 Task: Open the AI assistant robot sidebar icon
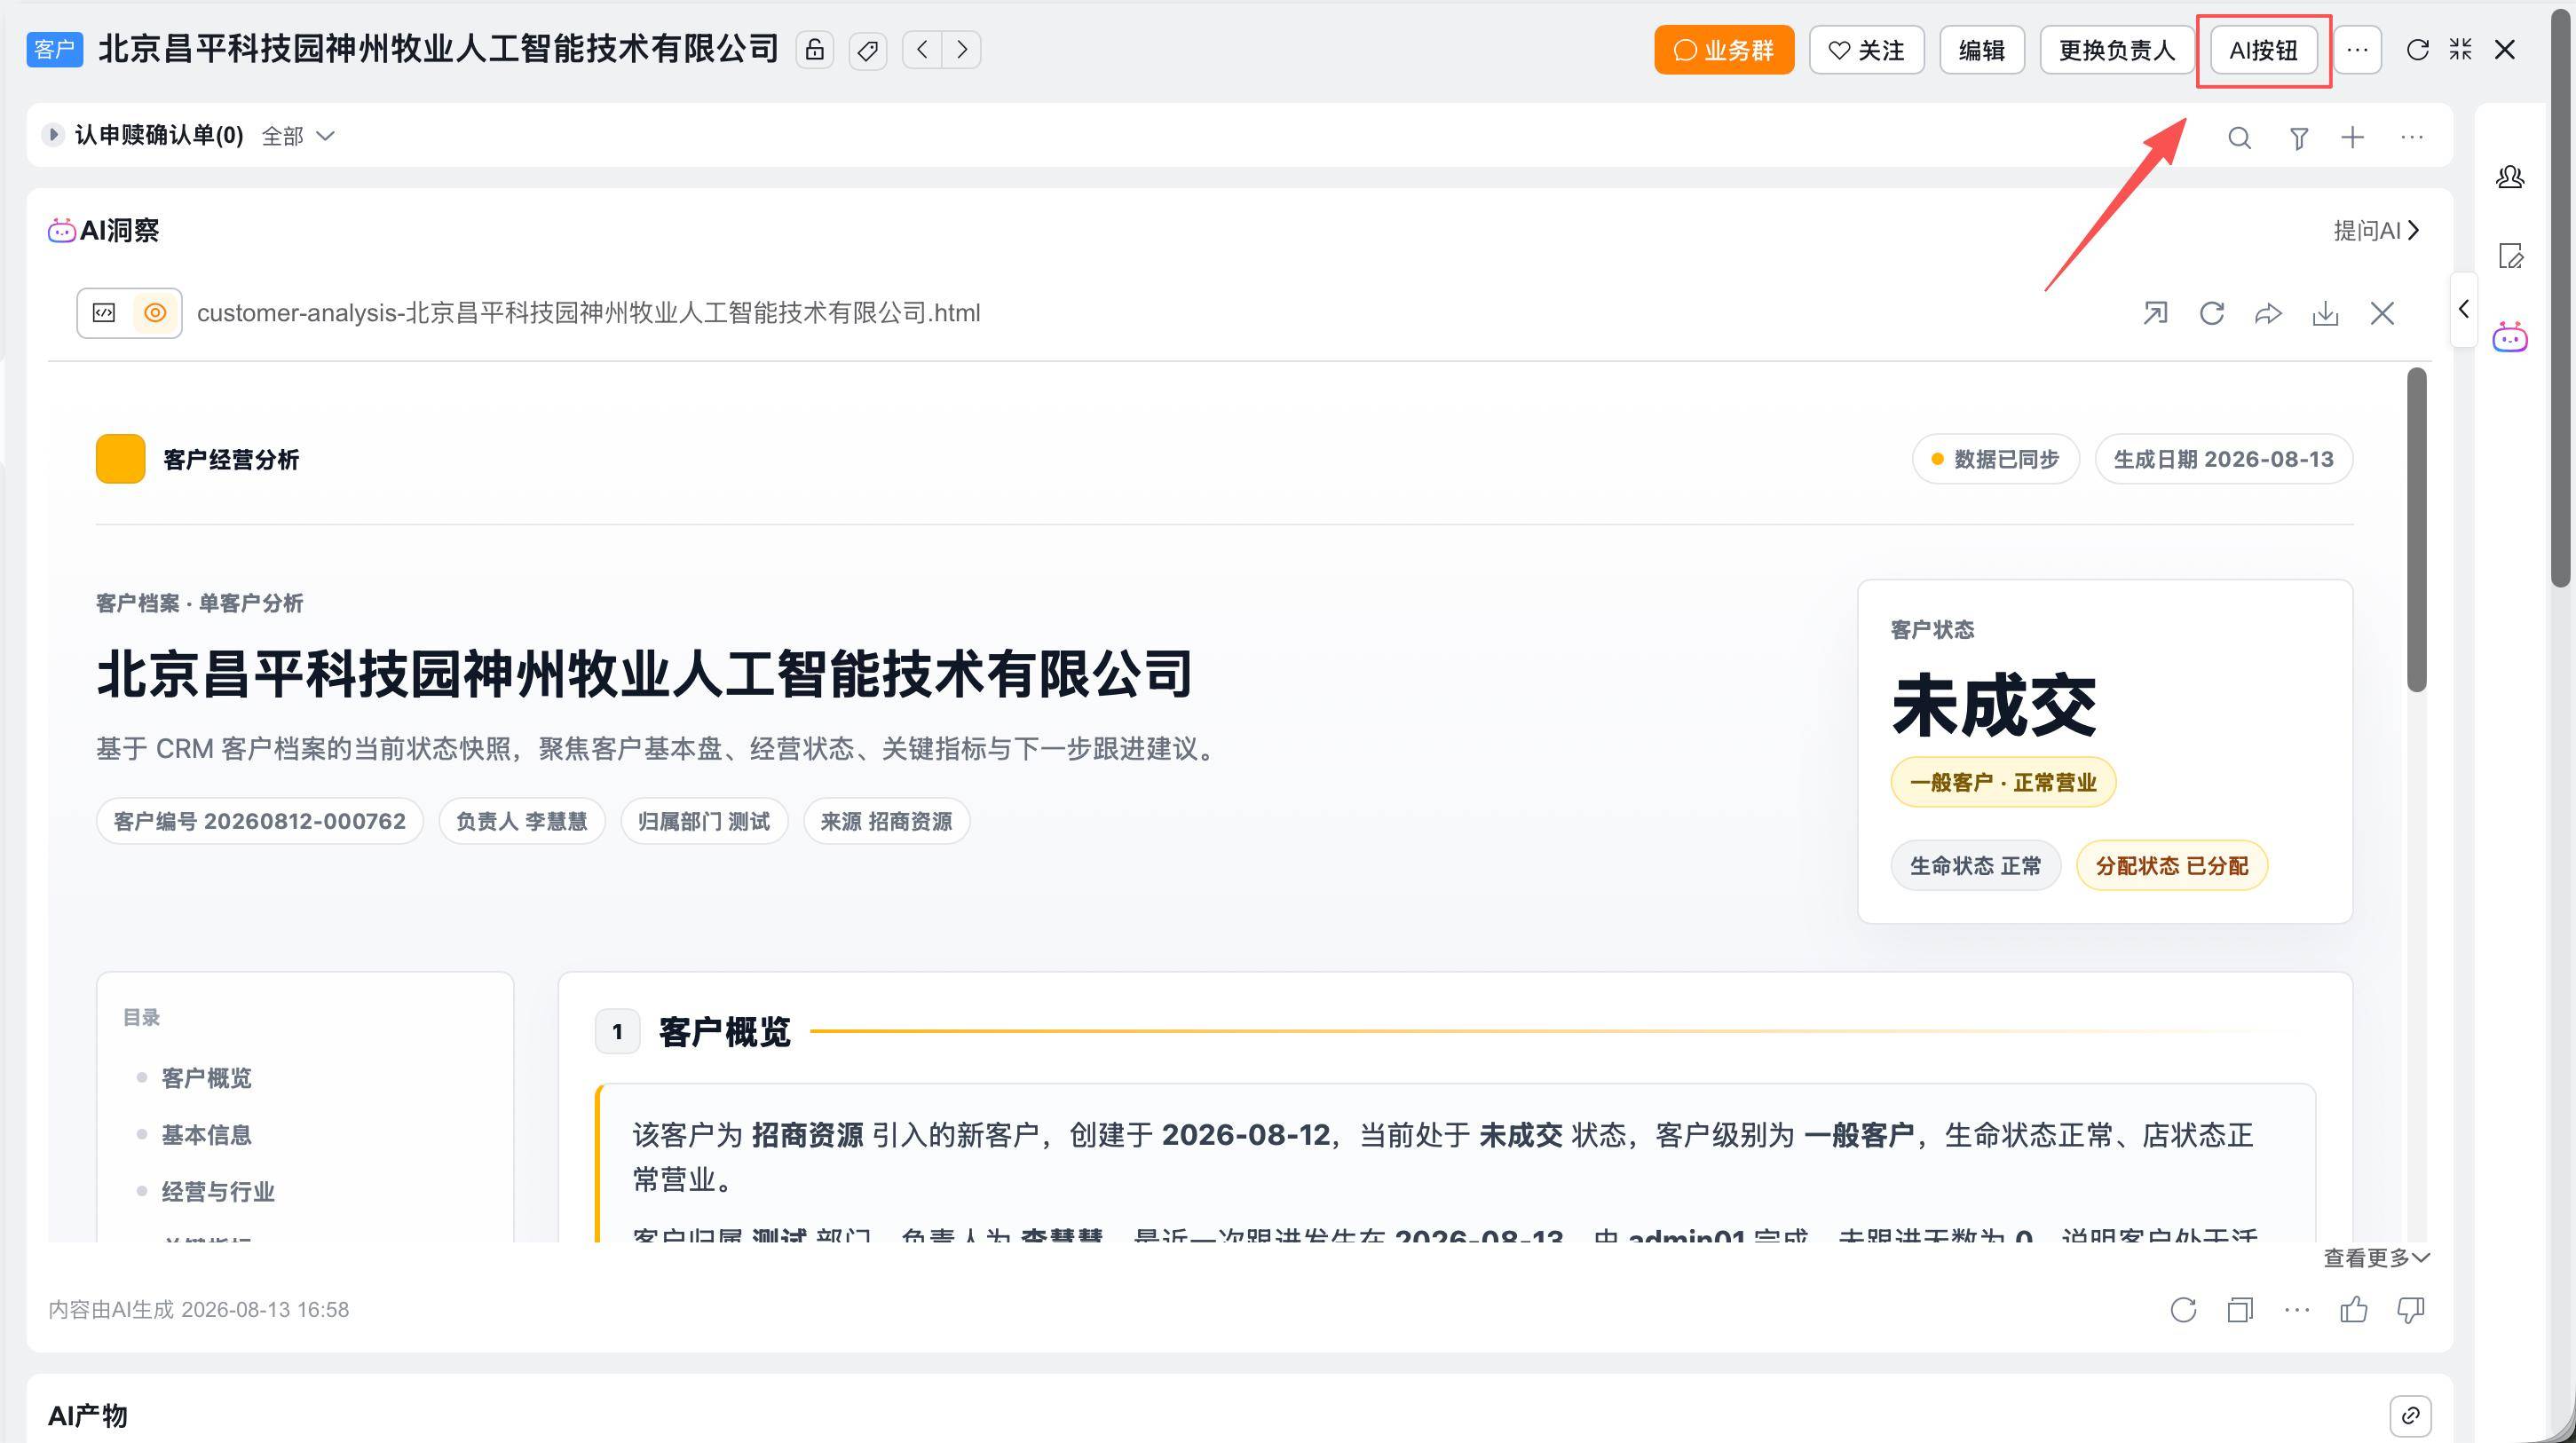click(2510, 337)
